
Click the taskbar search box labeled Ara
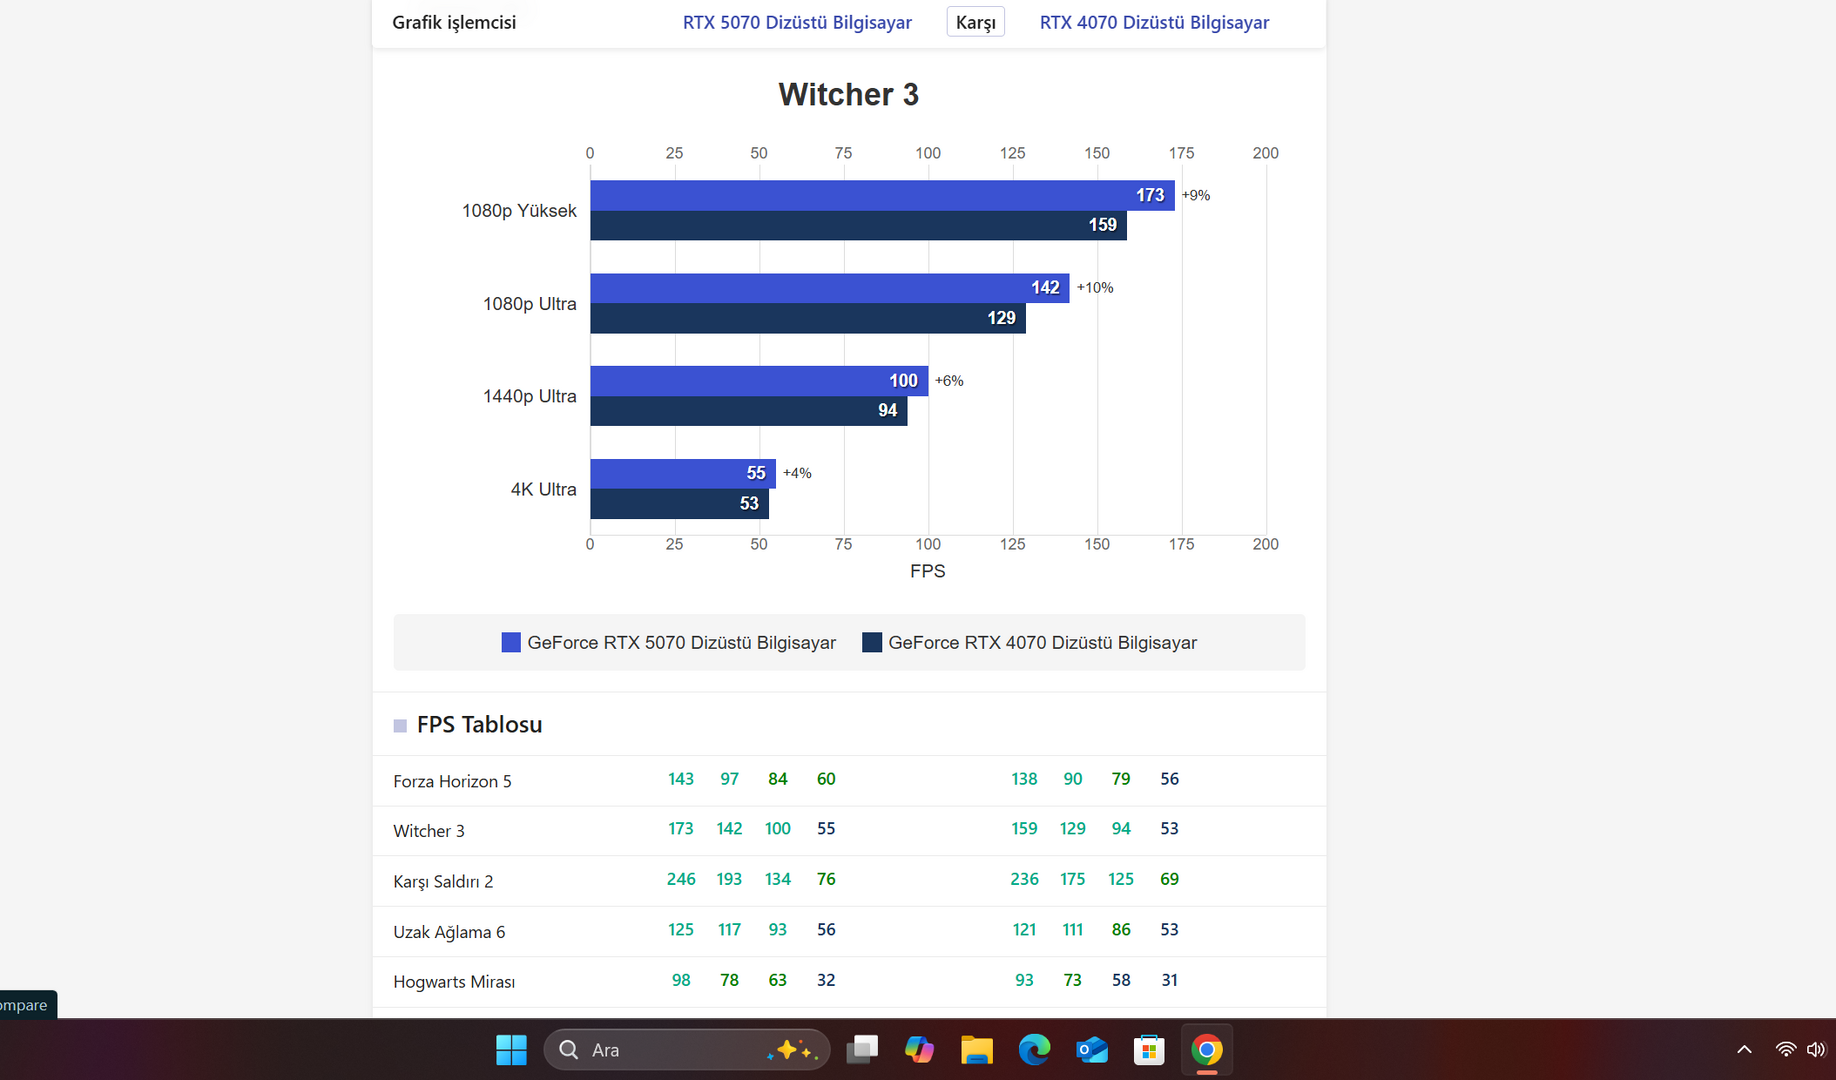coord(687,1050)
